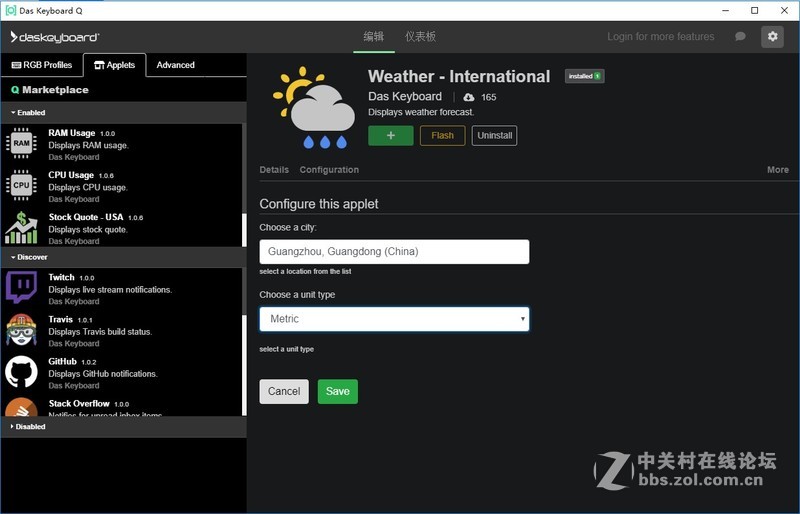Select Stack Overflow title text
This screenshot has height=514, width=800.
(x=79, y=403)
